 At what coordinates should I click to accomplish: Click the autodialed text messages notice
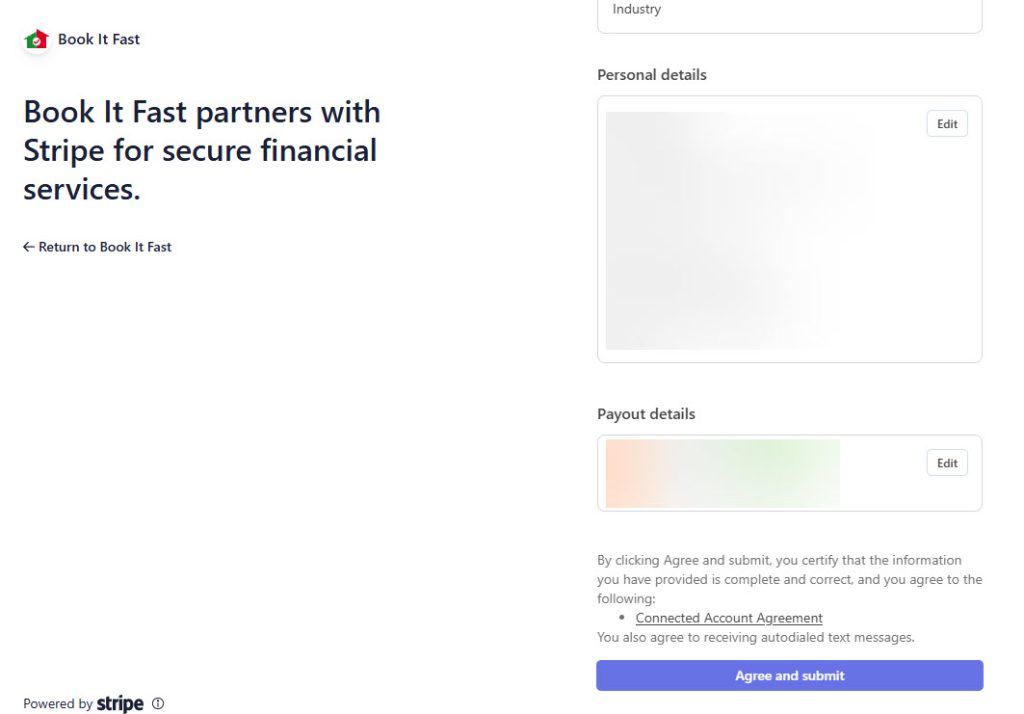755,637
